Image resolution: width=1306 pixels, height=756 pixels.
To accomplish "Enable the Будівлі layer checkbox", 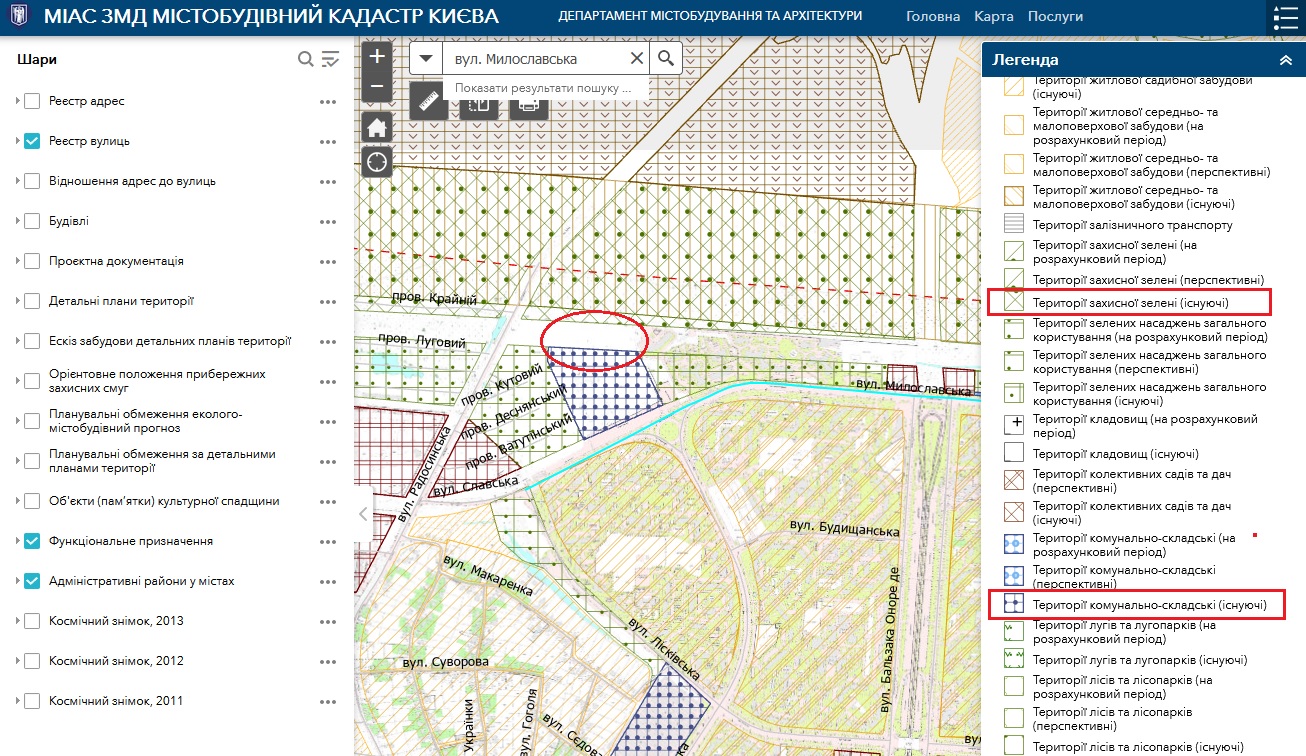I will [32, 221].
